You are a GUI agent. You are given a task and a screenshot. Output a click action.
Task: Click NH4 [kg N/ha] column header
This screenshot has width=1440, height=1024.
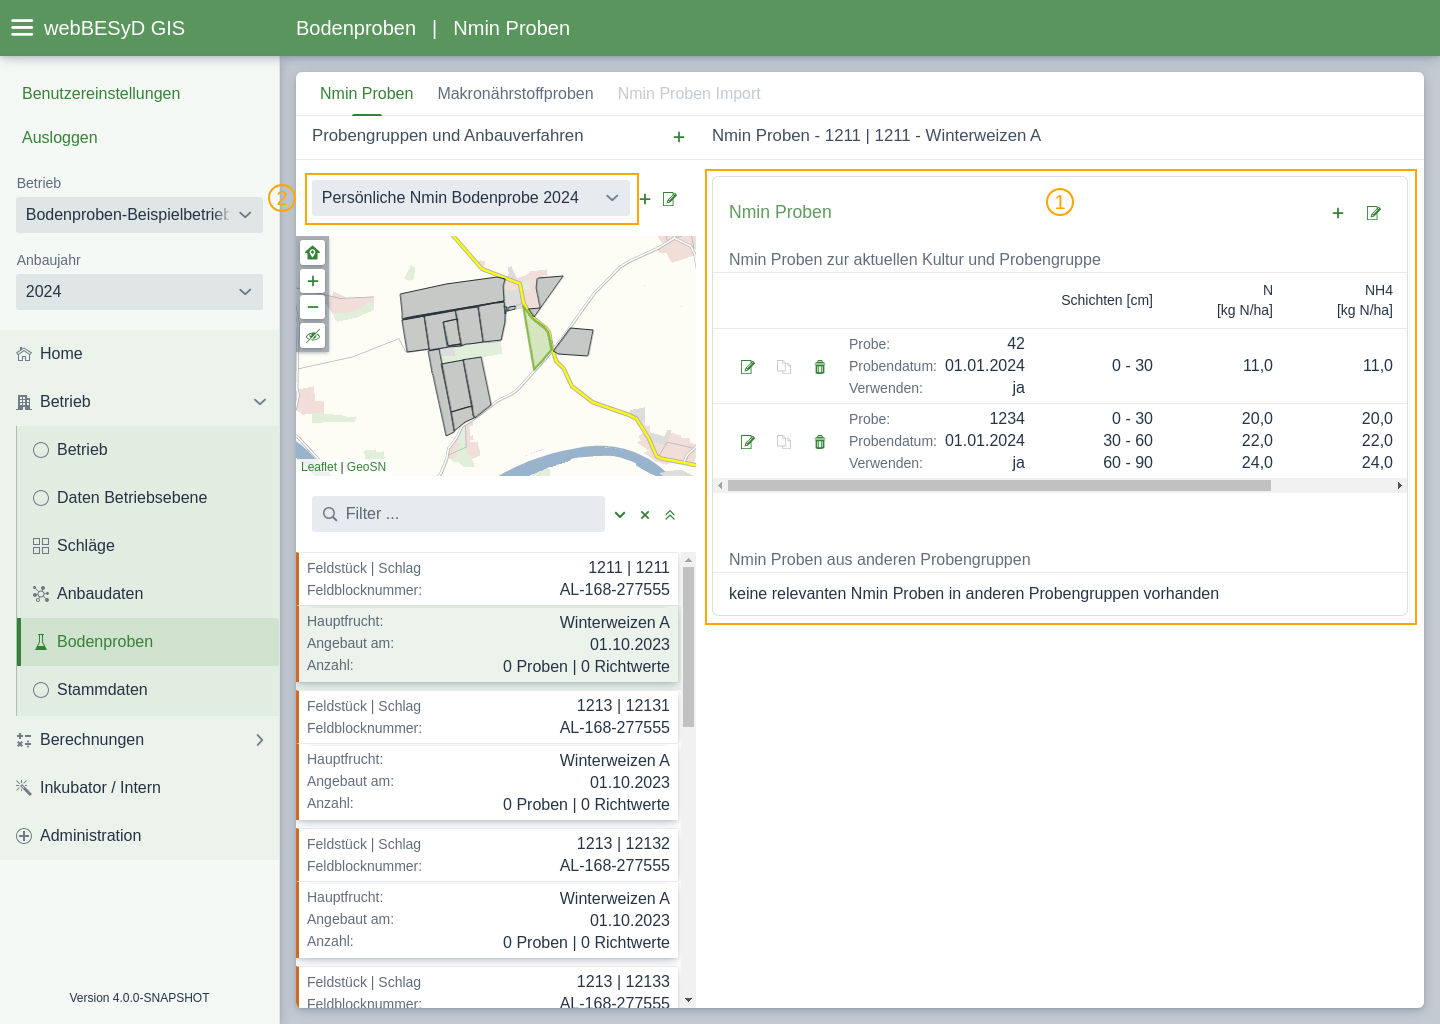point(1364,300)
